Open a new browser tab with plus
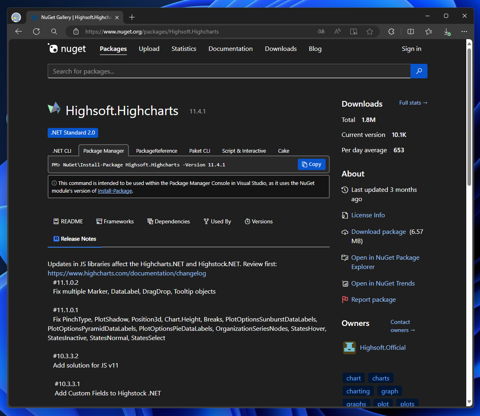The image size is (480, 416). (132, 17)
